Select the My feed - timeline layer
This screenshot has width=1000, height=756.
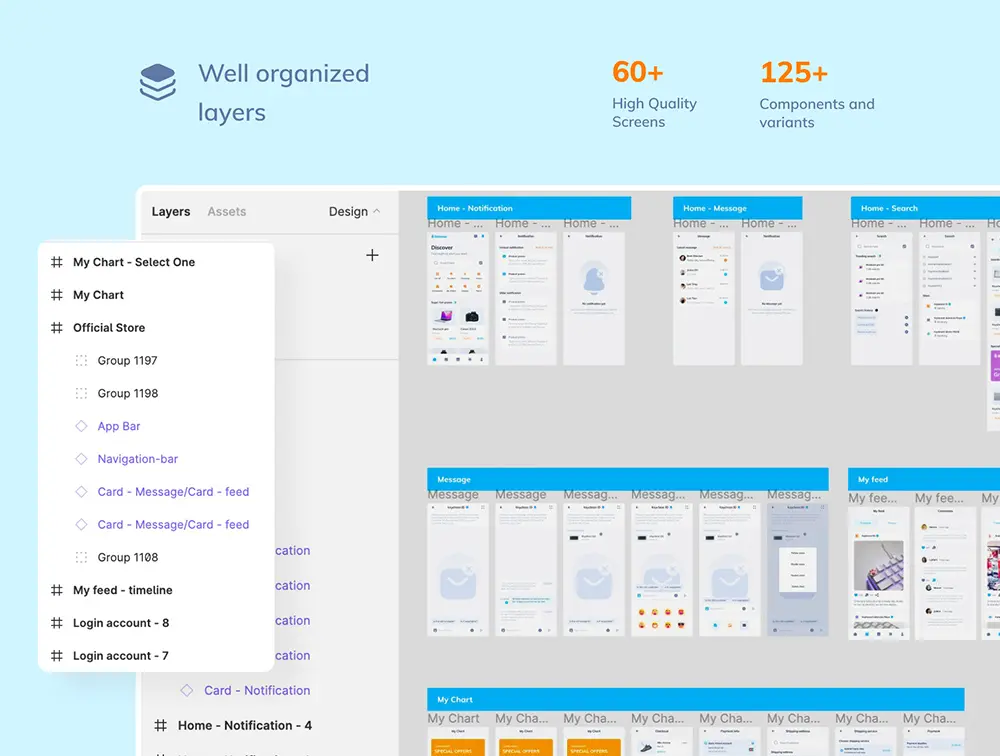point(122,590)
